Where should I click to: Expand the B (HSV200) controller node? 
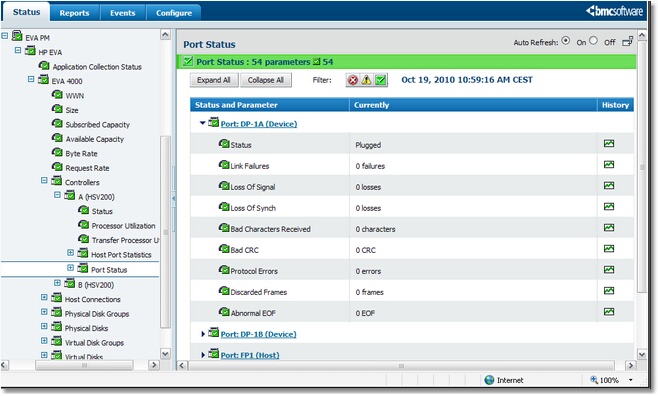(57, 283)
